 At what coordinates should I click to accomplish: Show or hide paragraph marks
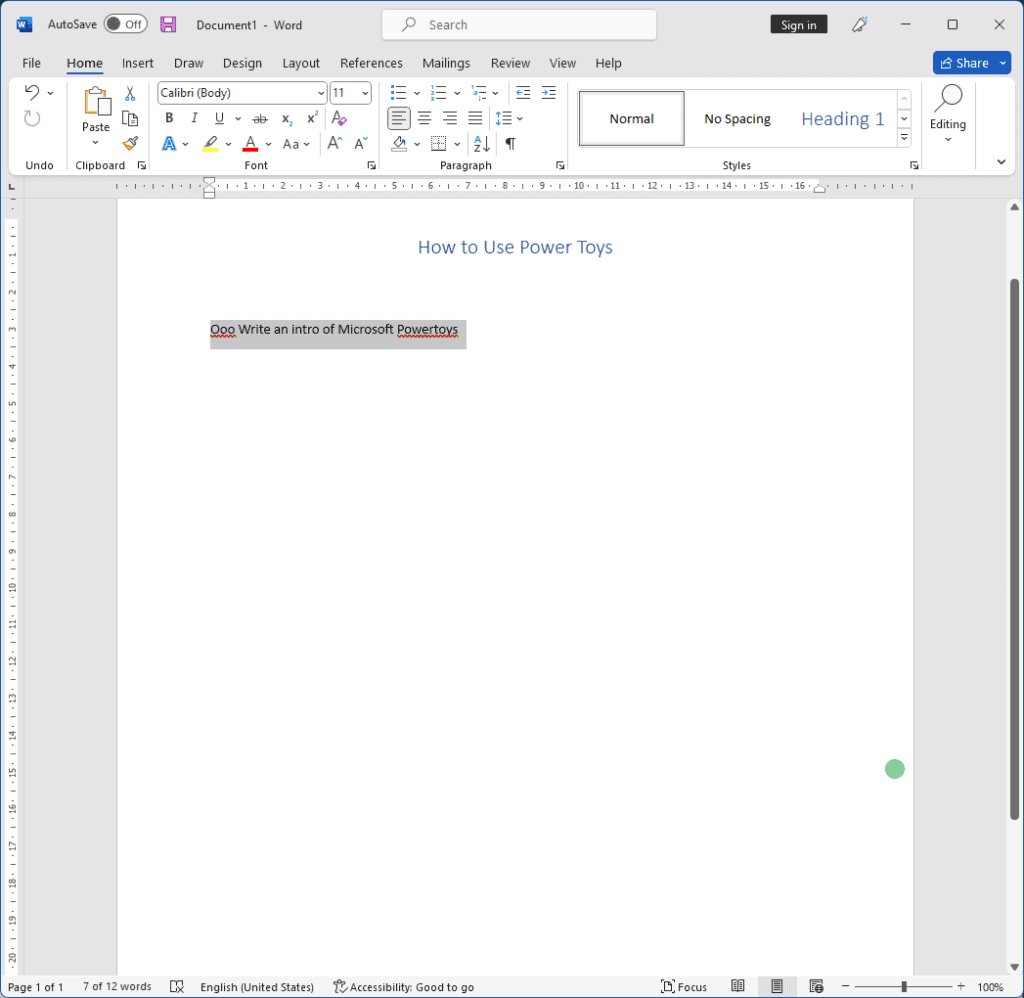[x=511, y=144]
